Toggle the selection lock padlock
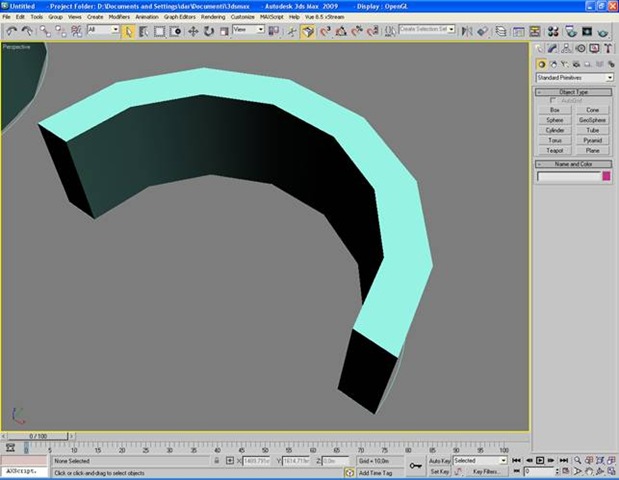Screen dimensions: 619x480 click(x=219, y=461)
